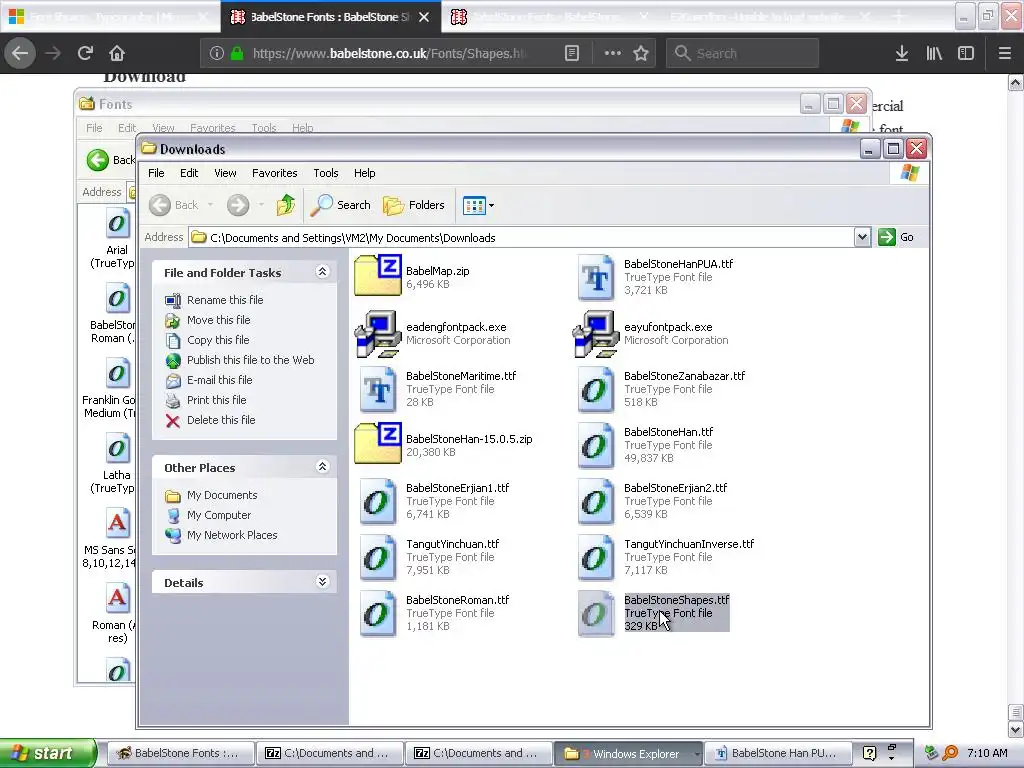
Task: Open the Tools menu in Downloads window
Action: [x=325, y=173]
